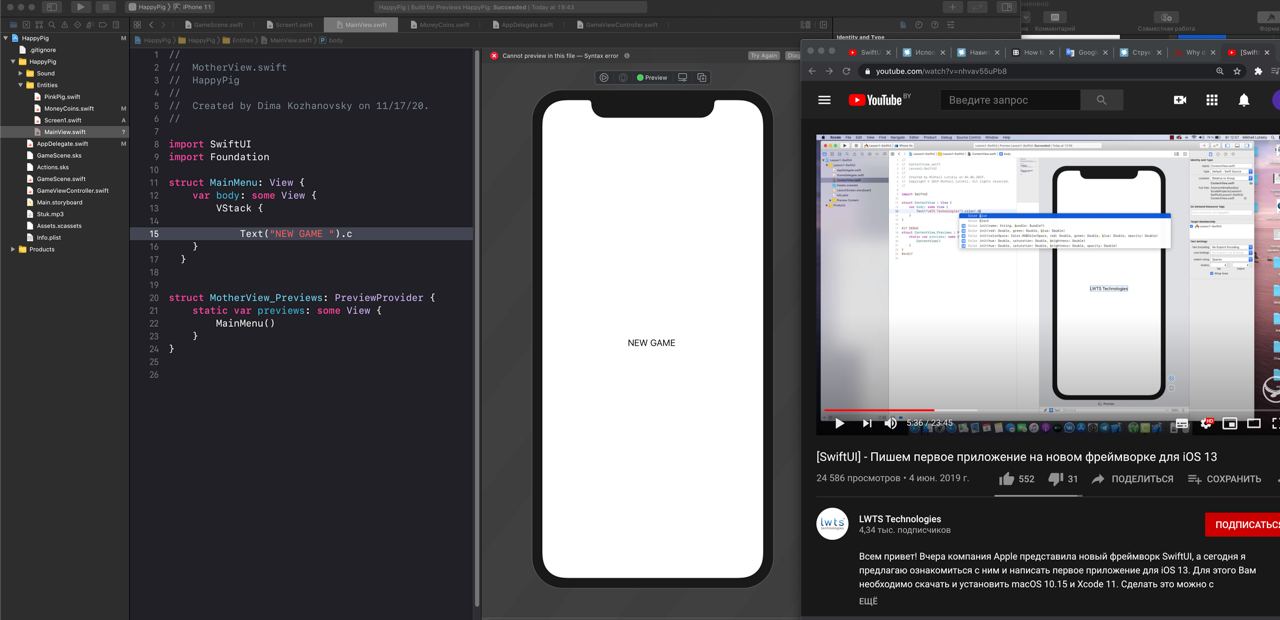The width and height of the screenshot is (1280, 620).
Task: Select Info.plist in navigator
Action: click(48, 237)
